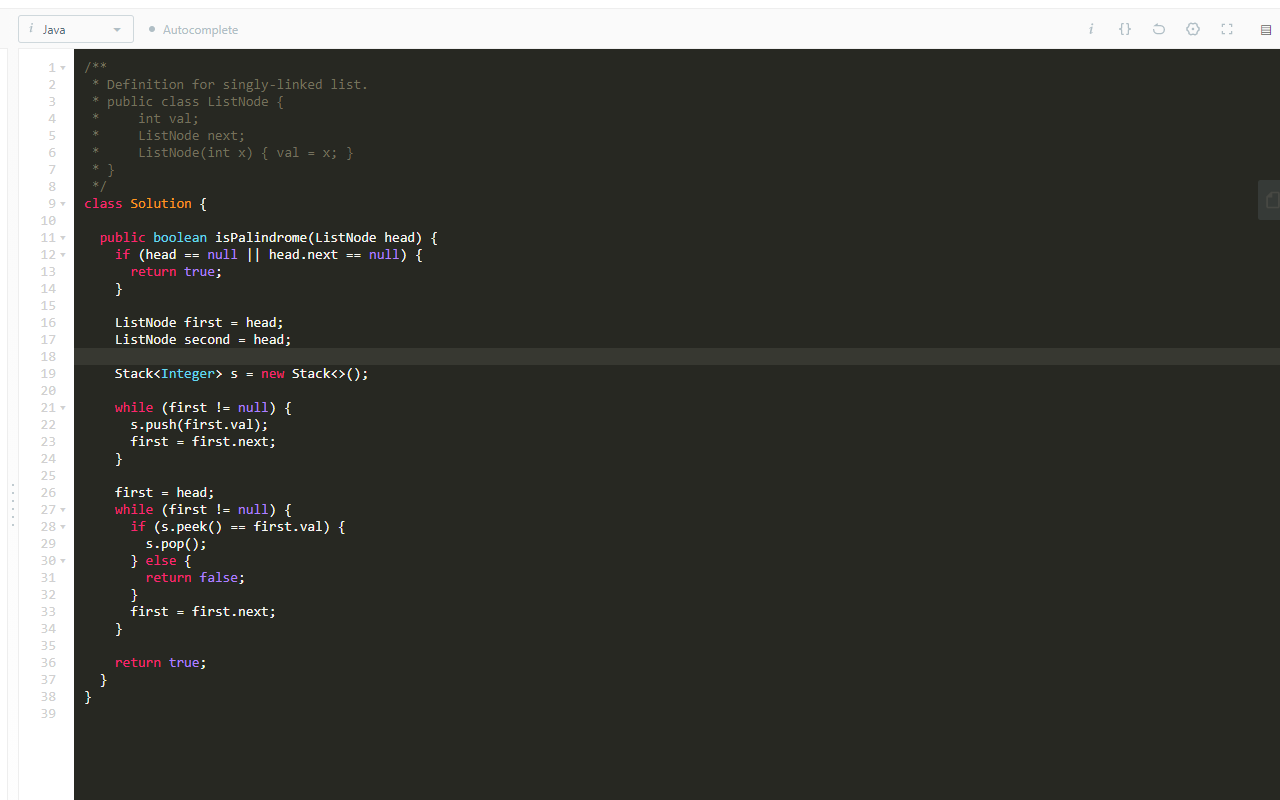Viewport: 1280px width, 800px height.
Task: Click 'if (head == null || head.next == null)' line
Action: click(269, 254)
